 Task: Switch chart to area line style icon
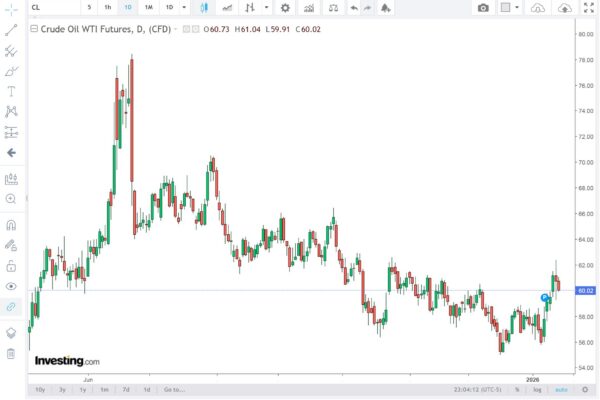227,8
